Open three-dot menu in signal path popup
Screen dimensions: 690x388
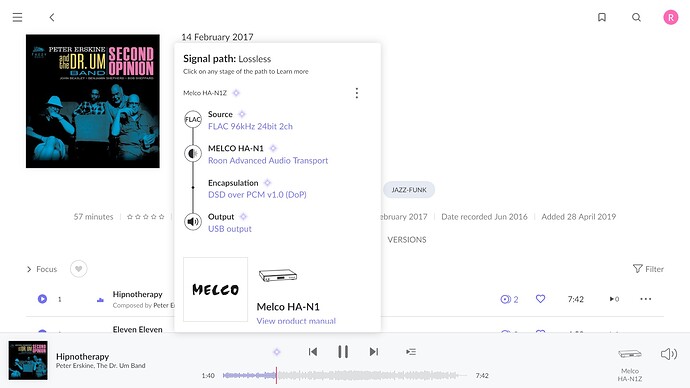pyautogui.click(x=356, y=93)
